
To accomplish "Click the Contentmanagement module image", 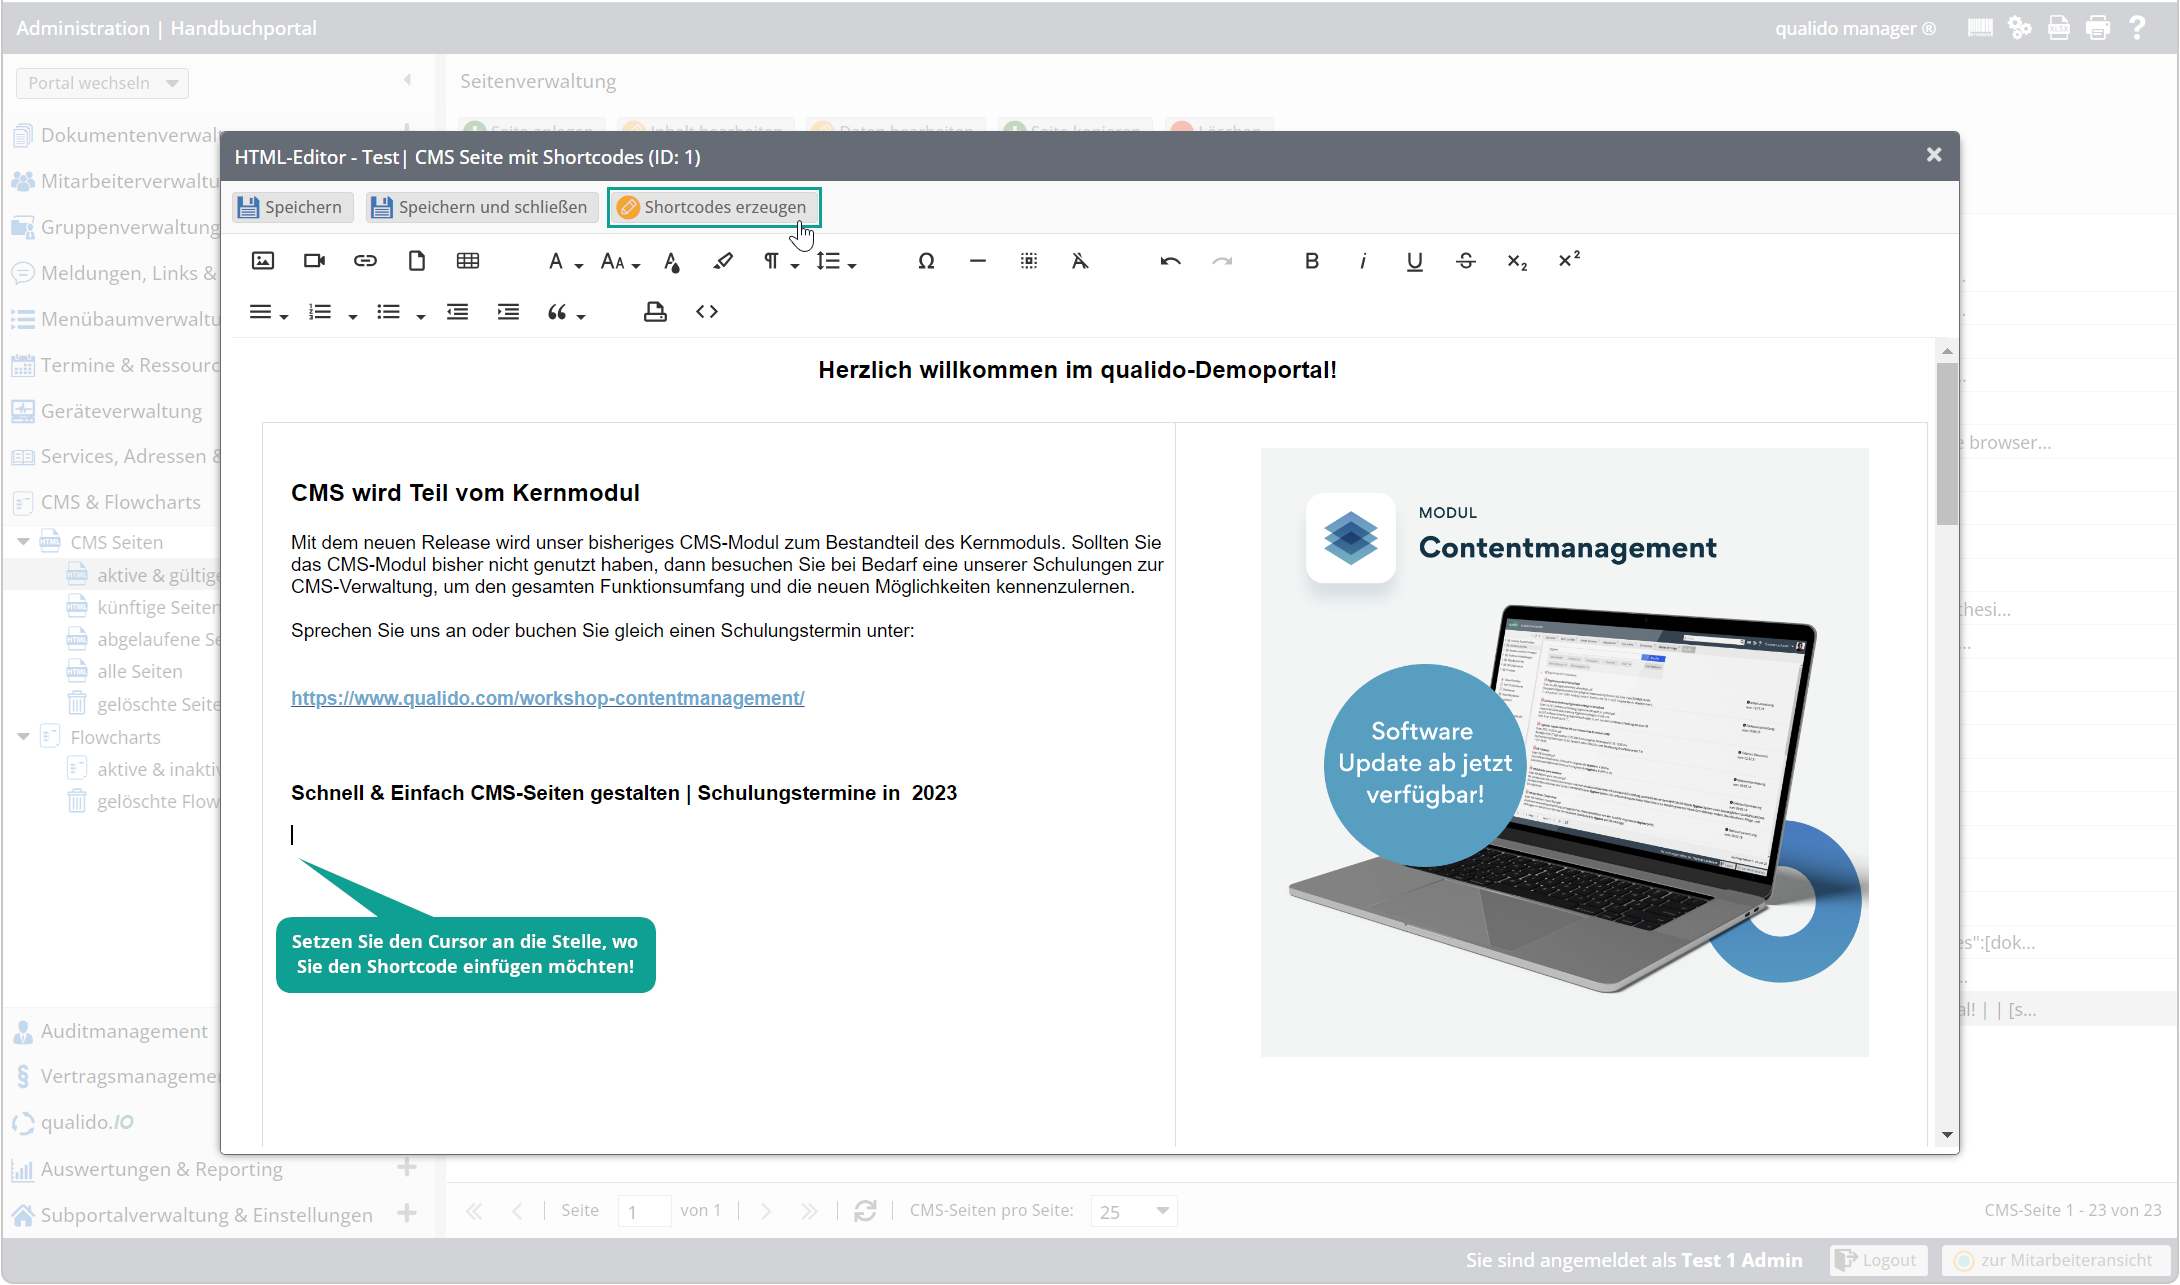I will 1564,752.
